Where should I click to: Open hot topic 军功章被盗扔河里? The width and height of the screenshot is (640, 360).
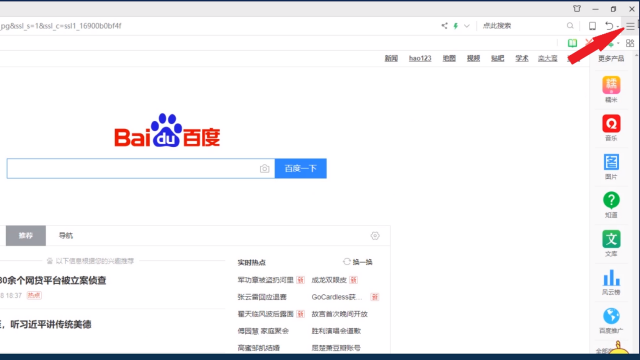(x=266, y=280)
